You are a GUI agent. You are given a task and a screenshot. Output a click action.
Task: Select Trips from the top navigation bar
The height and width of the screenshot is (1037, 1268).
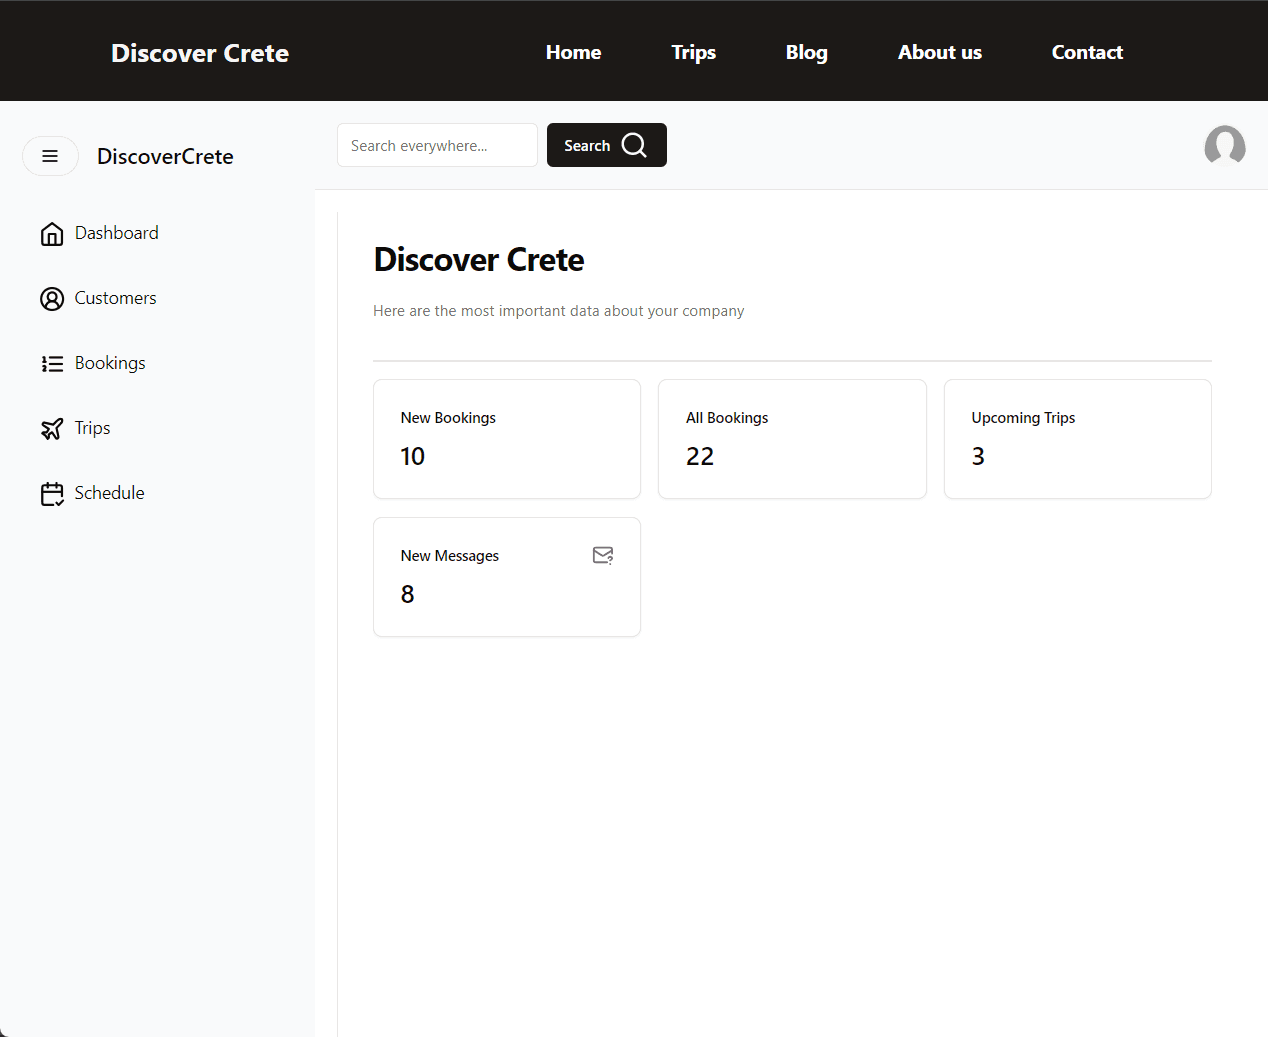[x=694, y=52]
